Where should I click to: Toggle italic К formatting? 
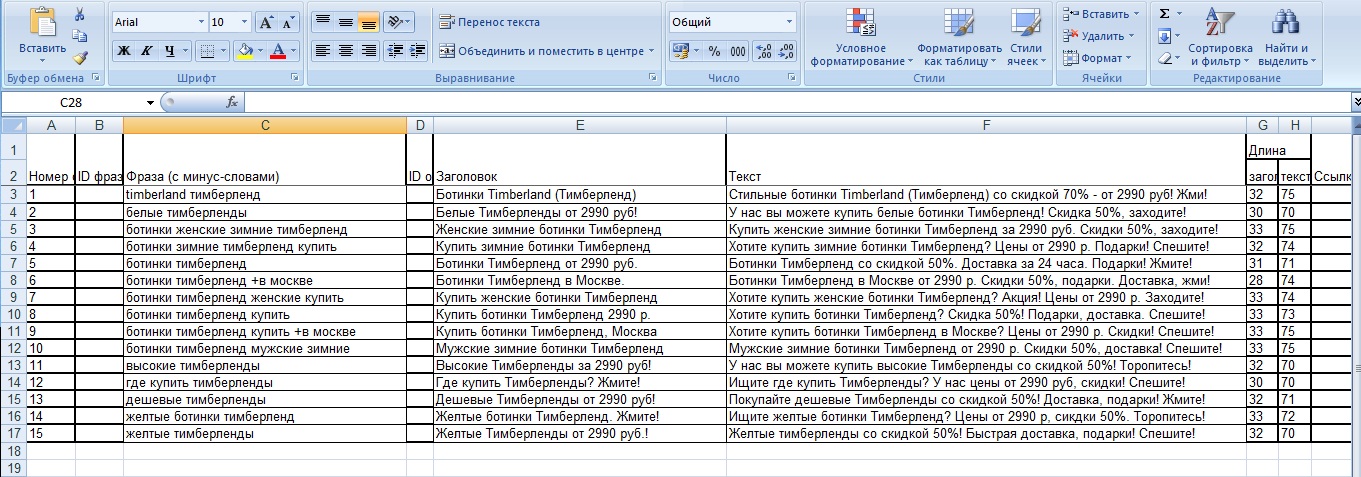(x=146, y=51)
